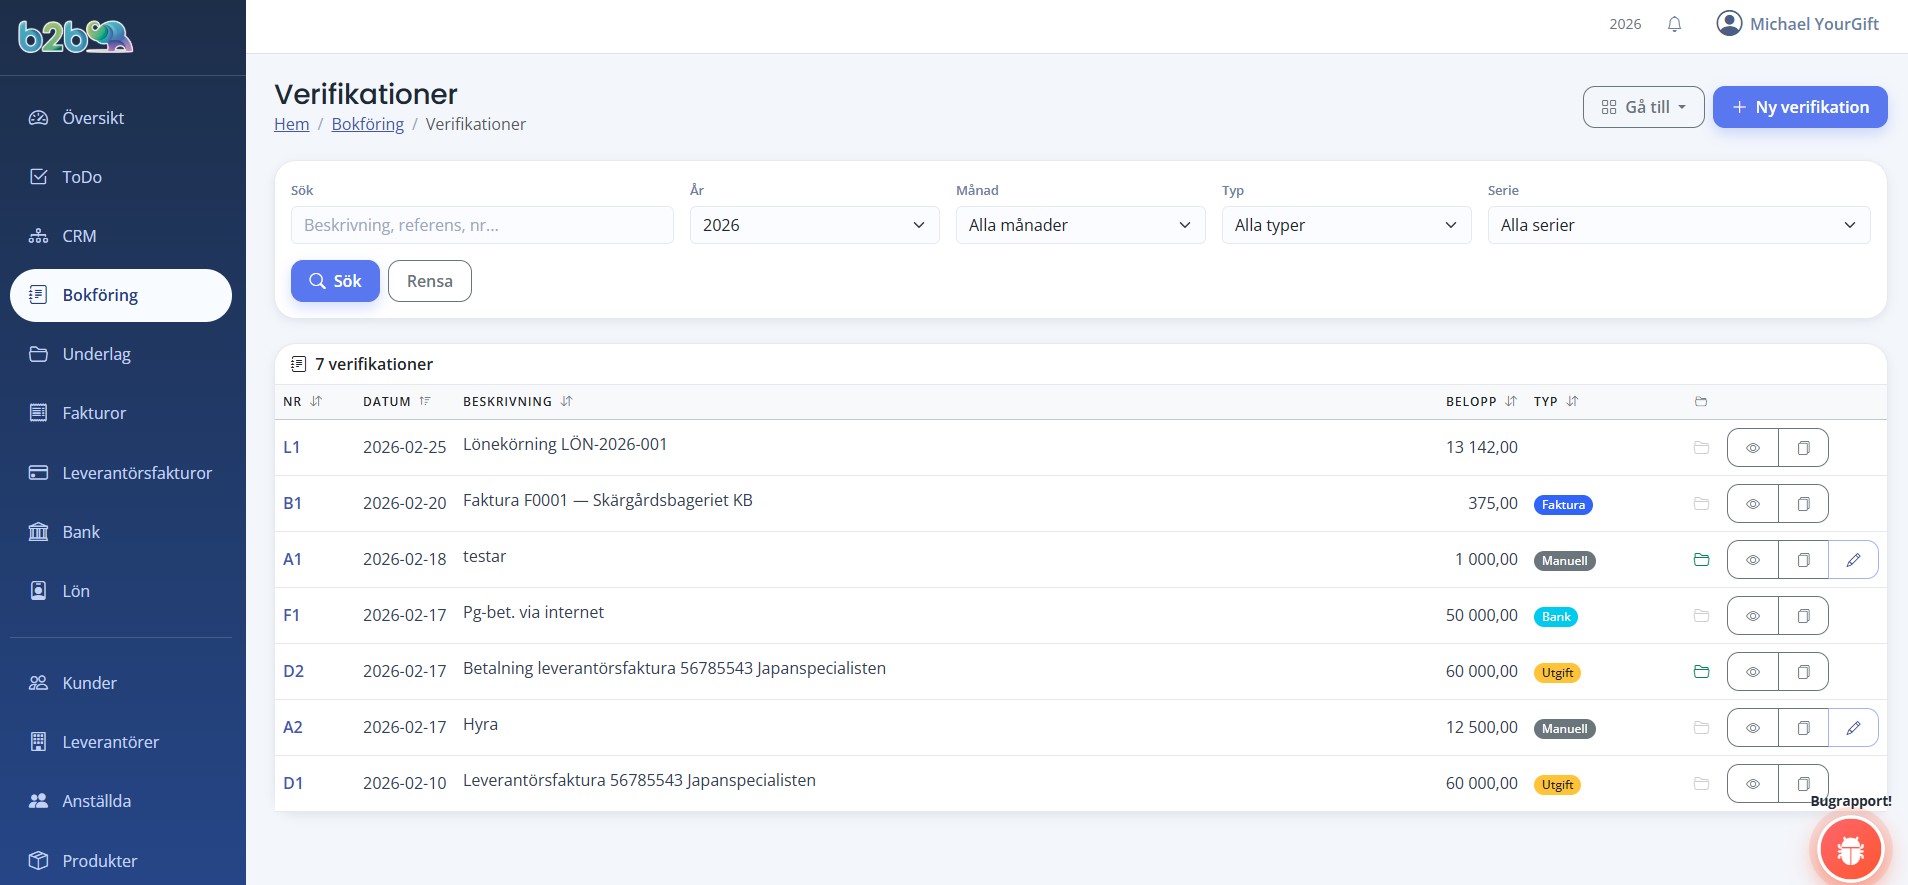Screen dimensions: 1908x885
Task: Copy verification L1 using its copy icon
Action: coord(1803,448)
